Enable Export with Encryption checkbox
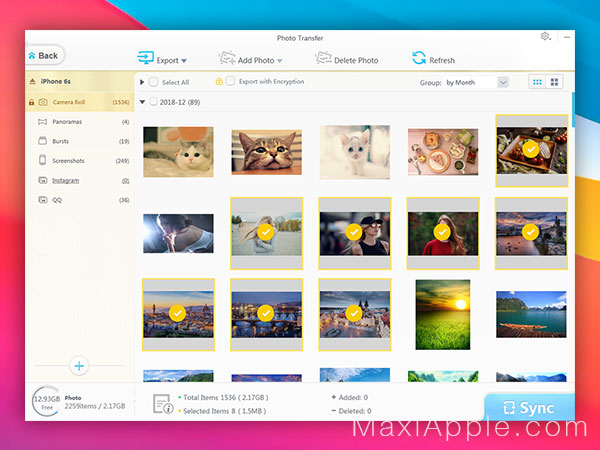600x450 pixels. pyautogui.click(x=230, y=81)
